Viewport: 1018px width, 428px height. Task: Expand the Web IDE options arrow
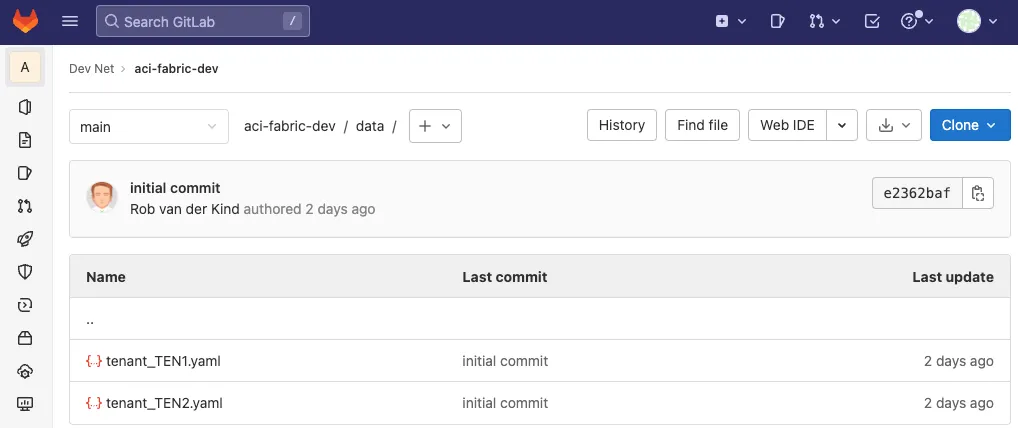pos(842,125)
